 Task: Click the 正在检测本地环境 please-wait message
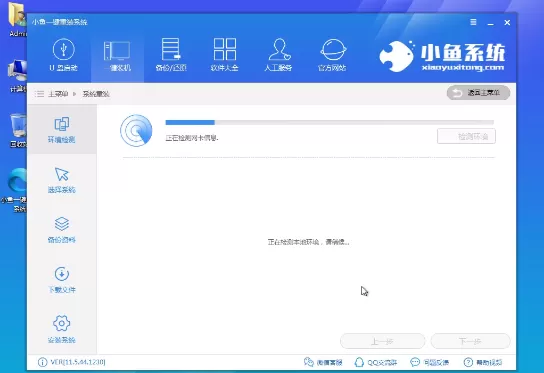308,242
